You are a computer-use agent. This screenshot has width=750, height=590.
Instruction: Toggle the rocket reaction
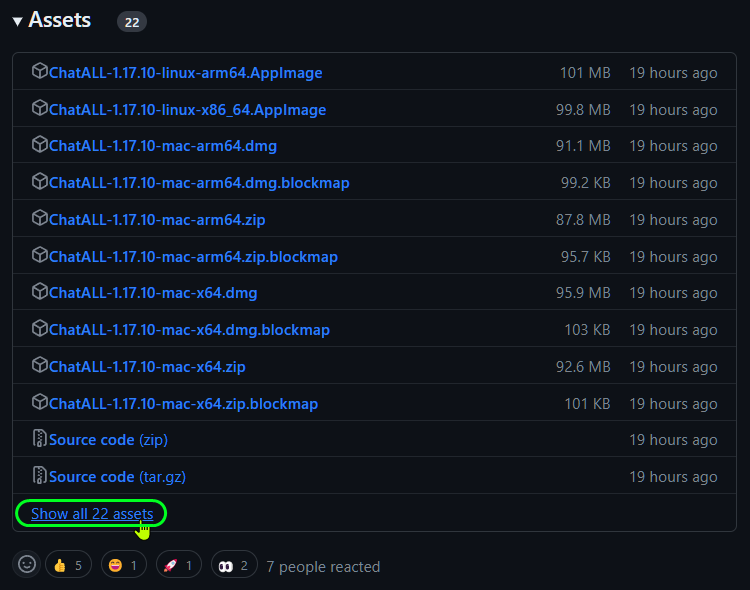pos(178,566)
